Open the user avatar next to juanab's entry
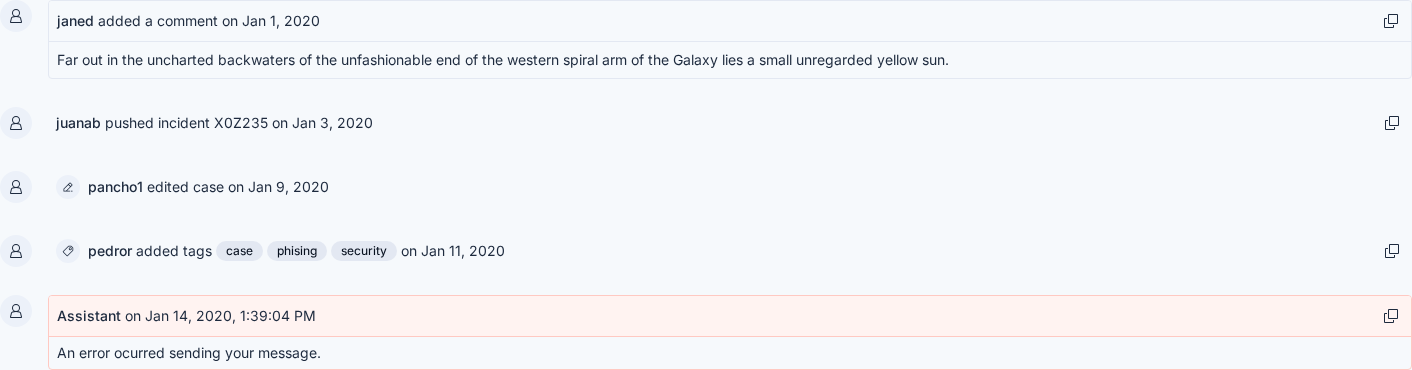 [x=16, y=123]
